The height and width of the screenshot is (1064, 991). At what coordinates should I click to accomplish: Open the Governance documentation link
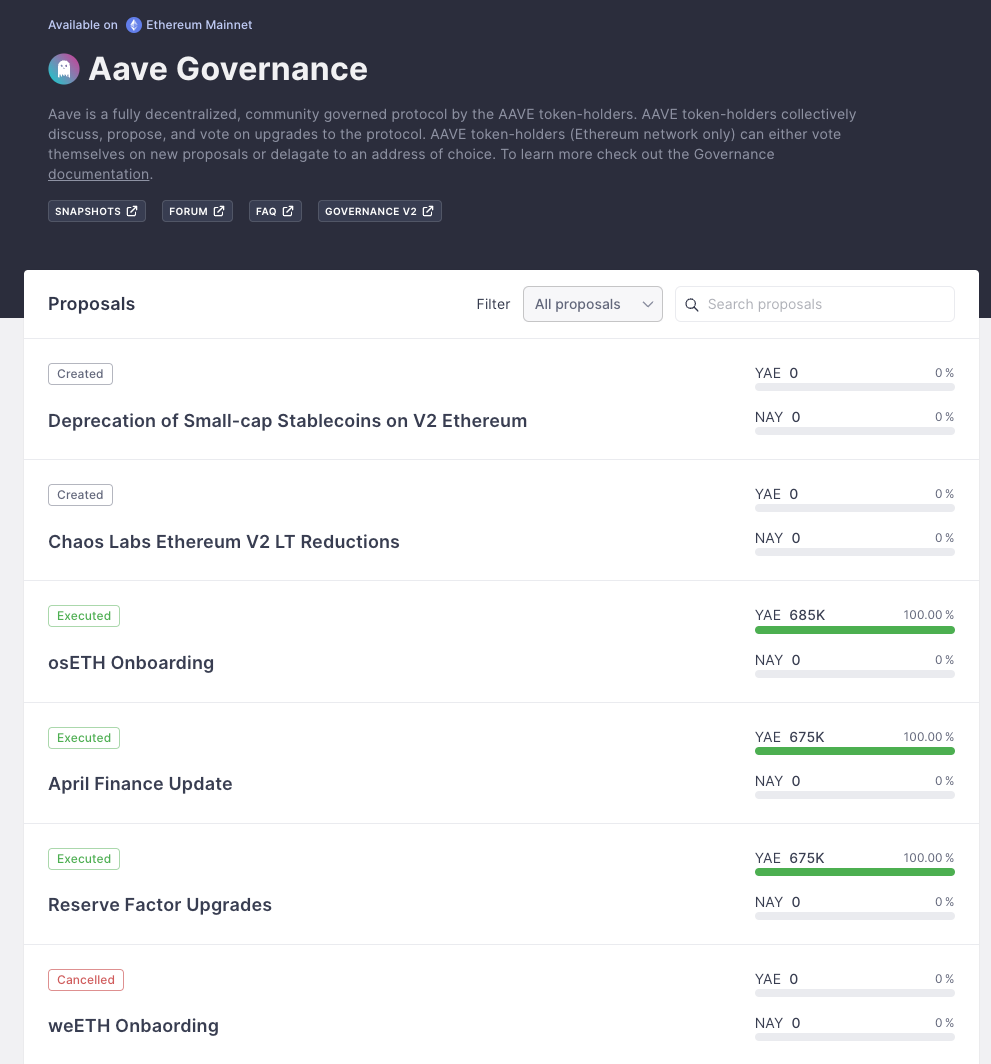(98, 174)
